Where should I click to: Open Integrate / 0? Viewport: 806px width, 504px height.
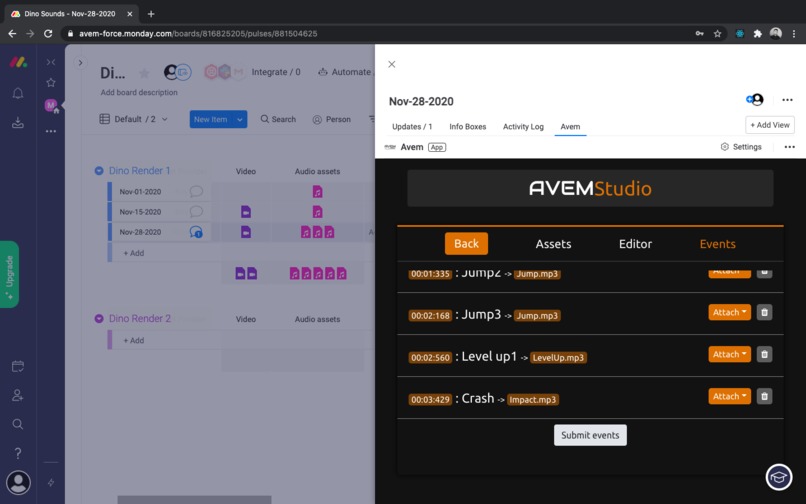pos(276,72)
